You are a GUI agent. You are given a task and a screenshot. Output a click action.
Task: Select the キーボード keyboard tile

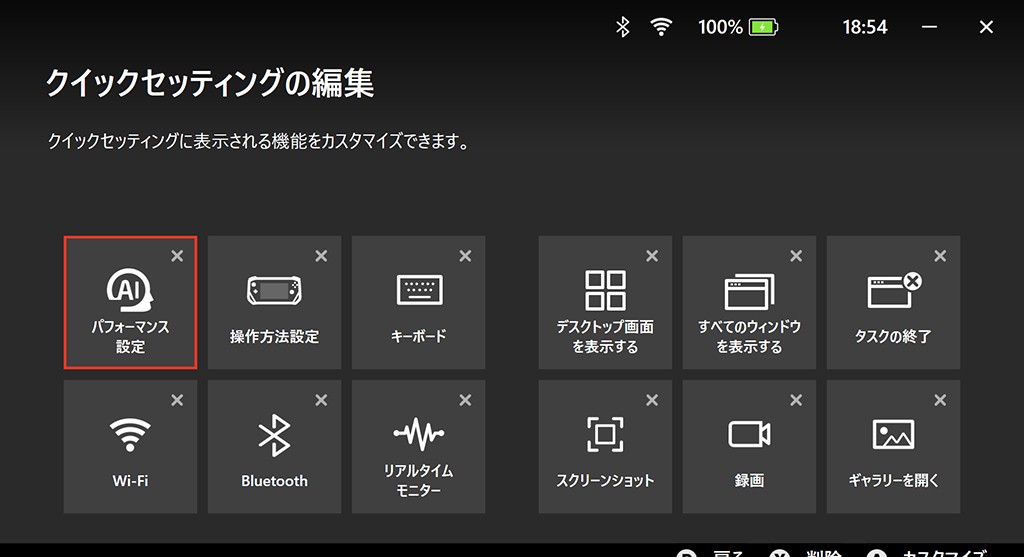[x=419, y=302]
